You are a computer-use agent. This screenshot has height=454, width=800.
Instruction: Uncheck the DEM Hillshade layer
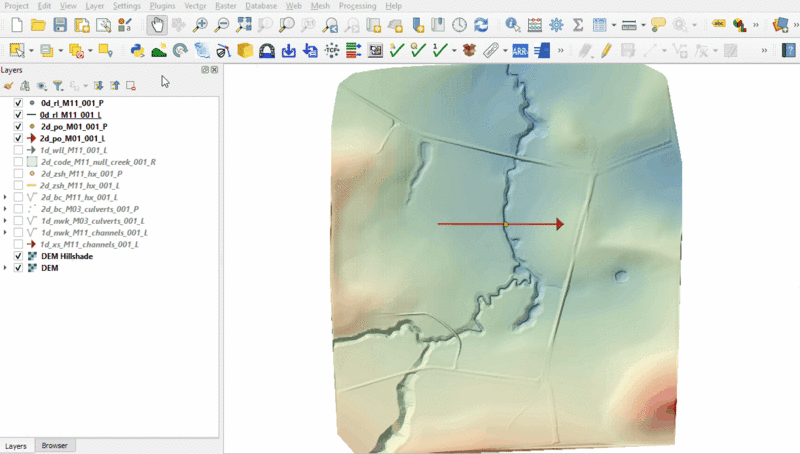click(18, 256)
